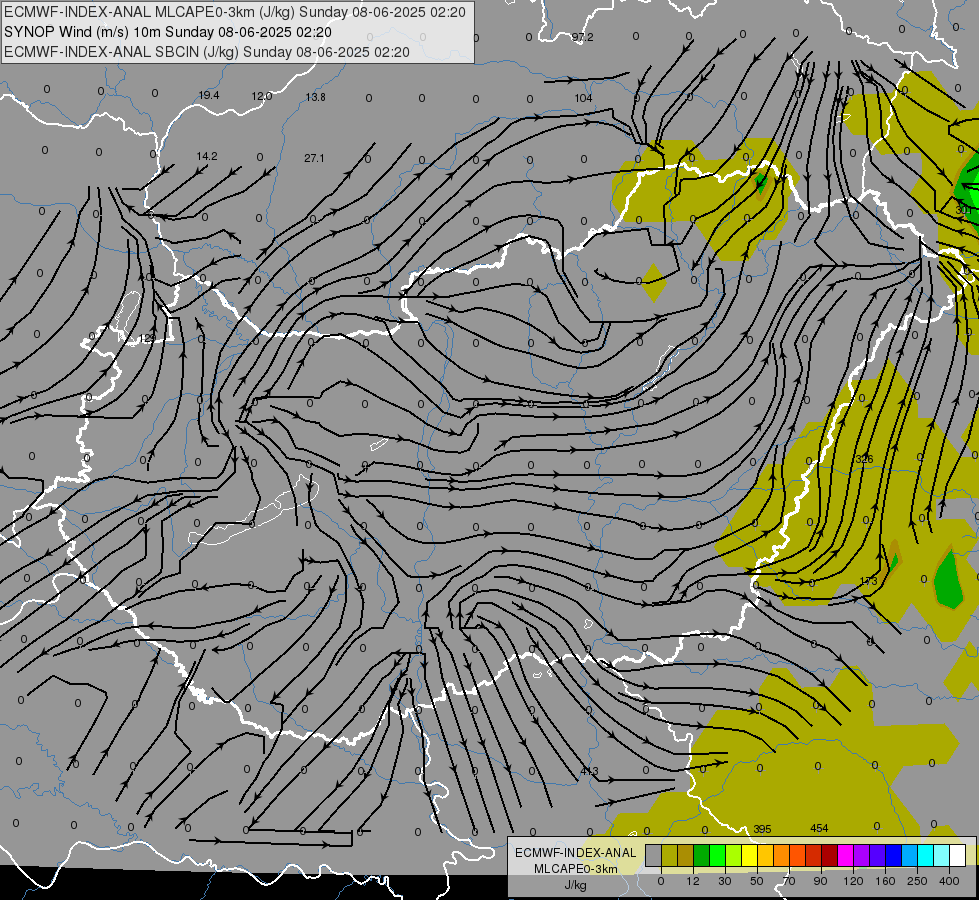Click the SYNOP Wind 10m title line

click(168, 32)
